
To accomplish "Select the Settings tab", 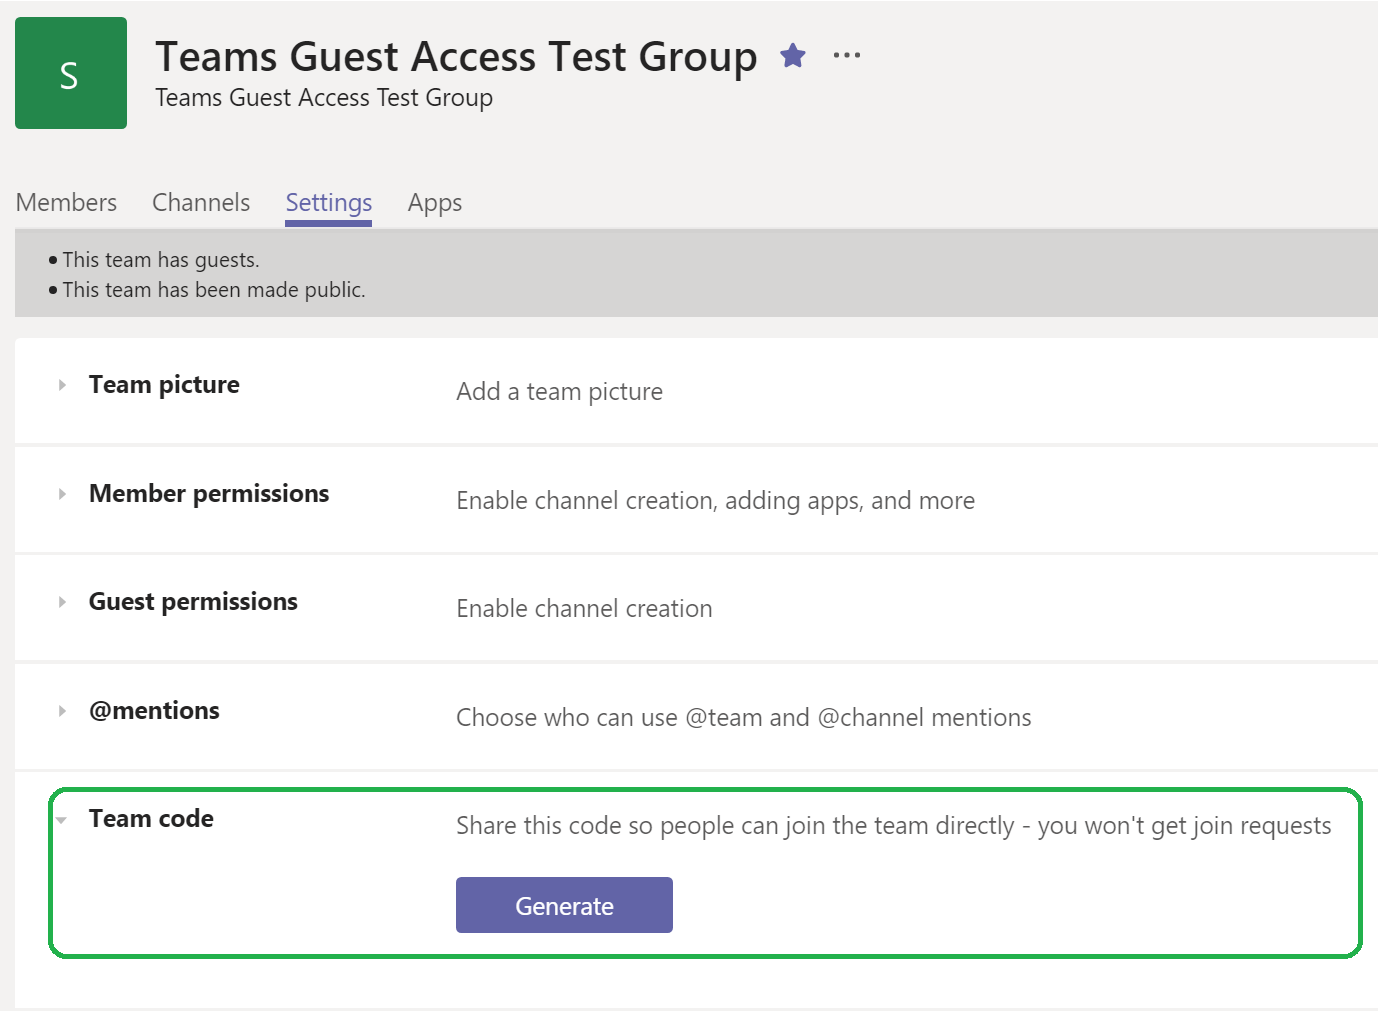I will pyautogui.click(x=328, y=202).
